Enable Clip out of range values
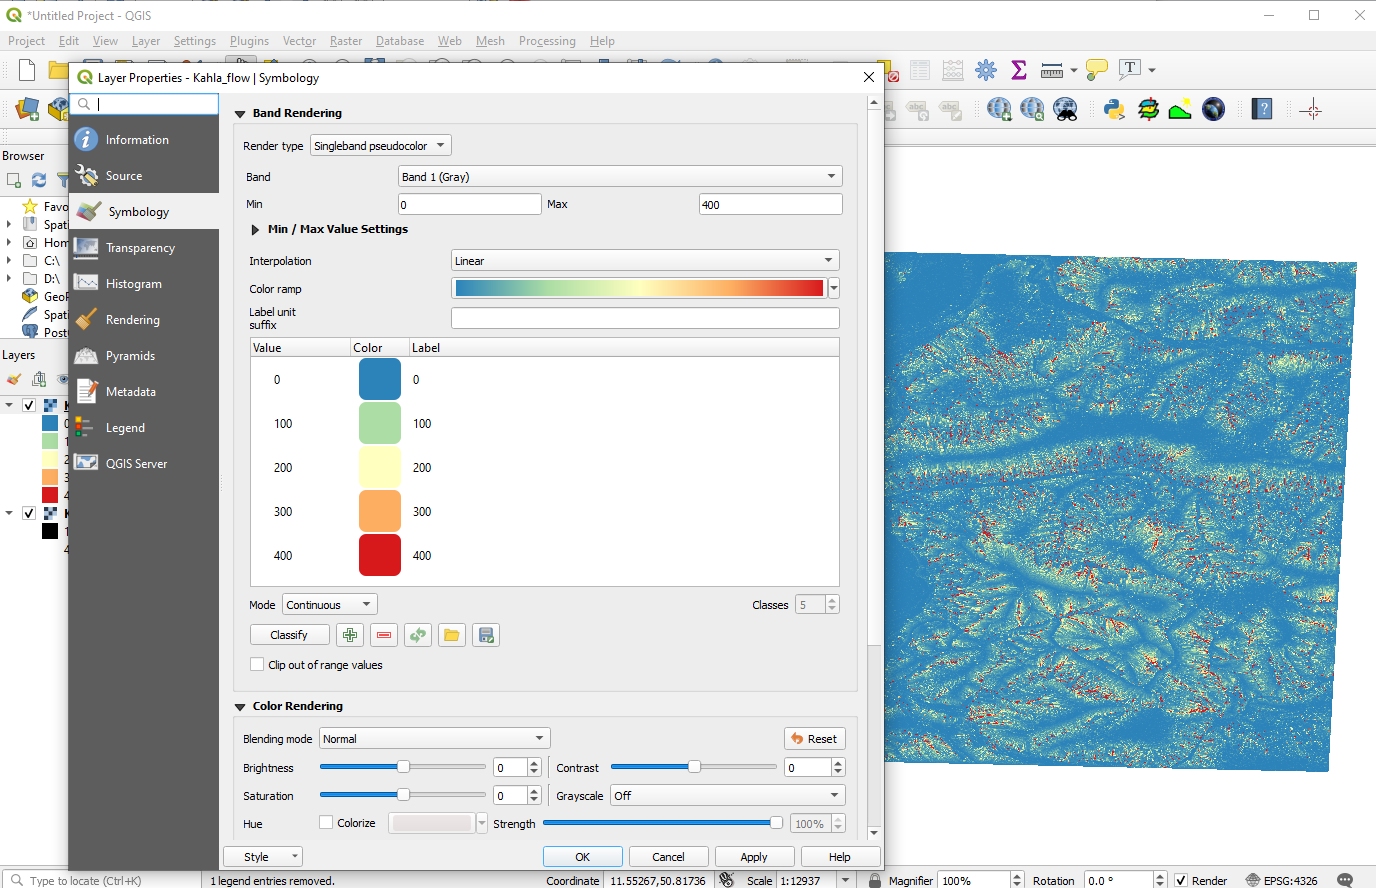The height and width of the screenshot is (888, 1376). tap(257, 665)
